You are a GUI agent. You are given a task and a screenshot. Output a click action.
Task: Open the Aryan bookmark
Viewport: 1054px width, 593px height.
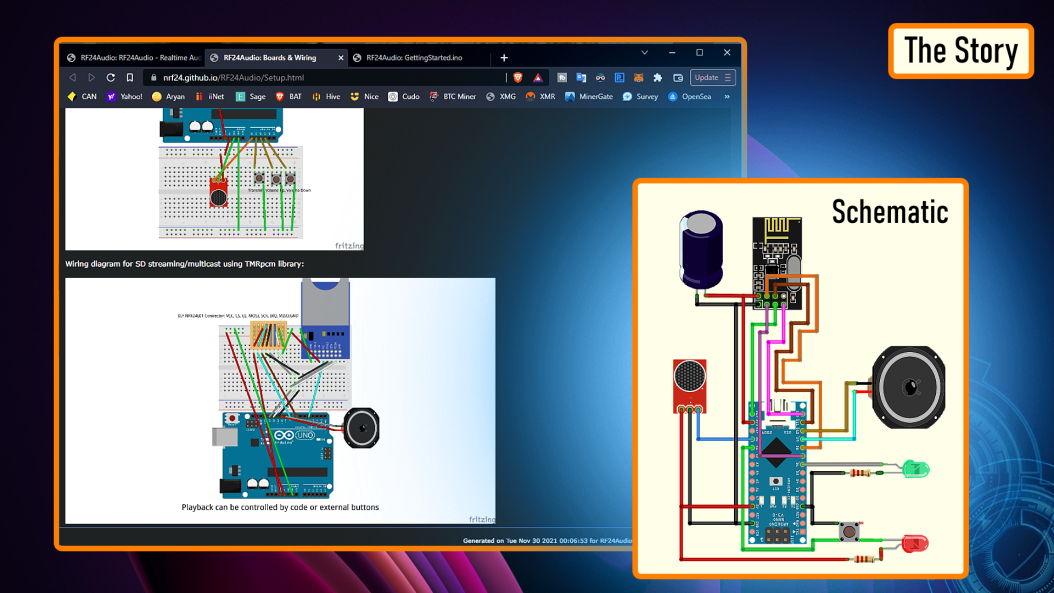[169, 97]
